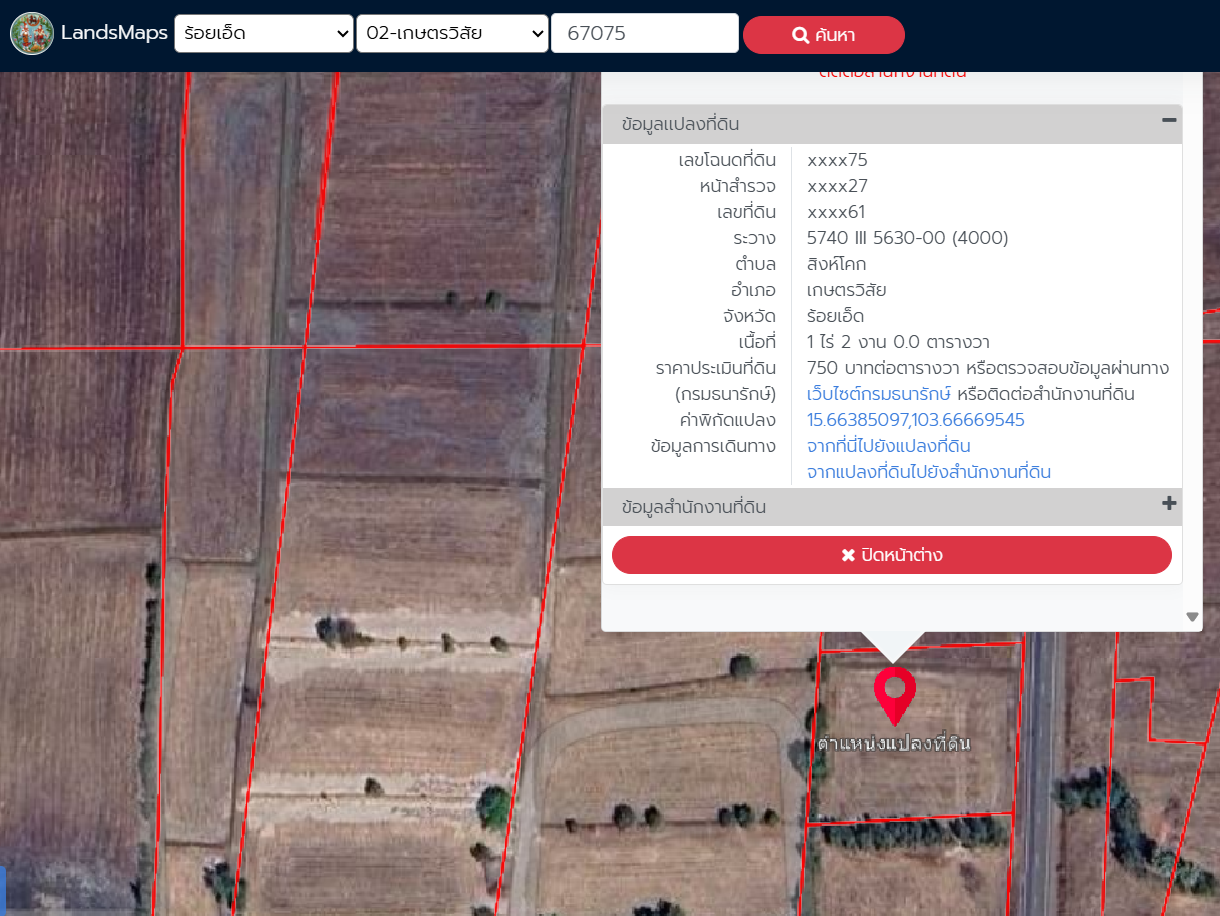Collapse ข้อมูลแปลงที่ดิน using the minus icon

(1168, 121)
